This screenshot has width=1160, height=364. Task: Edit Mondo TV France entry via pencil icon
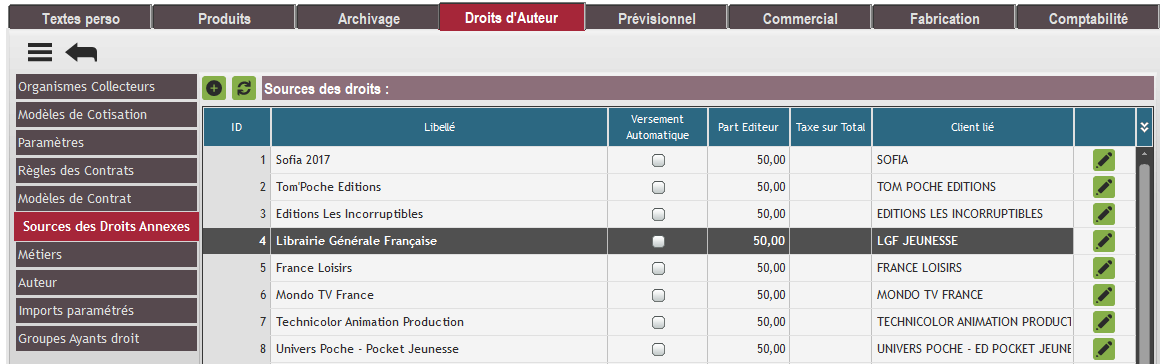point(1104,294)
